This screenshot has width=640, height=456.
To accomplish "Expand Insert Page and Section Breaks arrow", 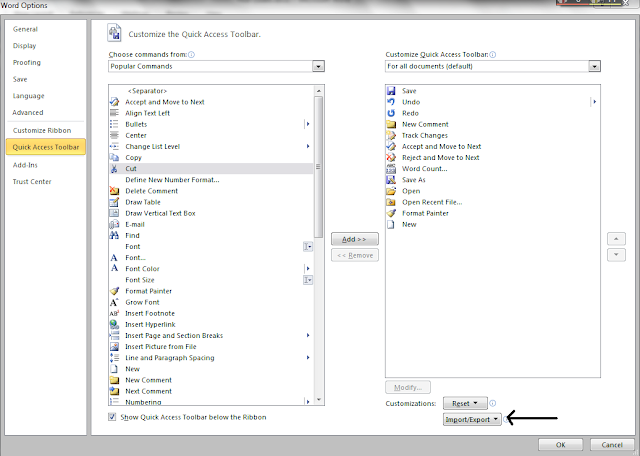I will point(308,335).
